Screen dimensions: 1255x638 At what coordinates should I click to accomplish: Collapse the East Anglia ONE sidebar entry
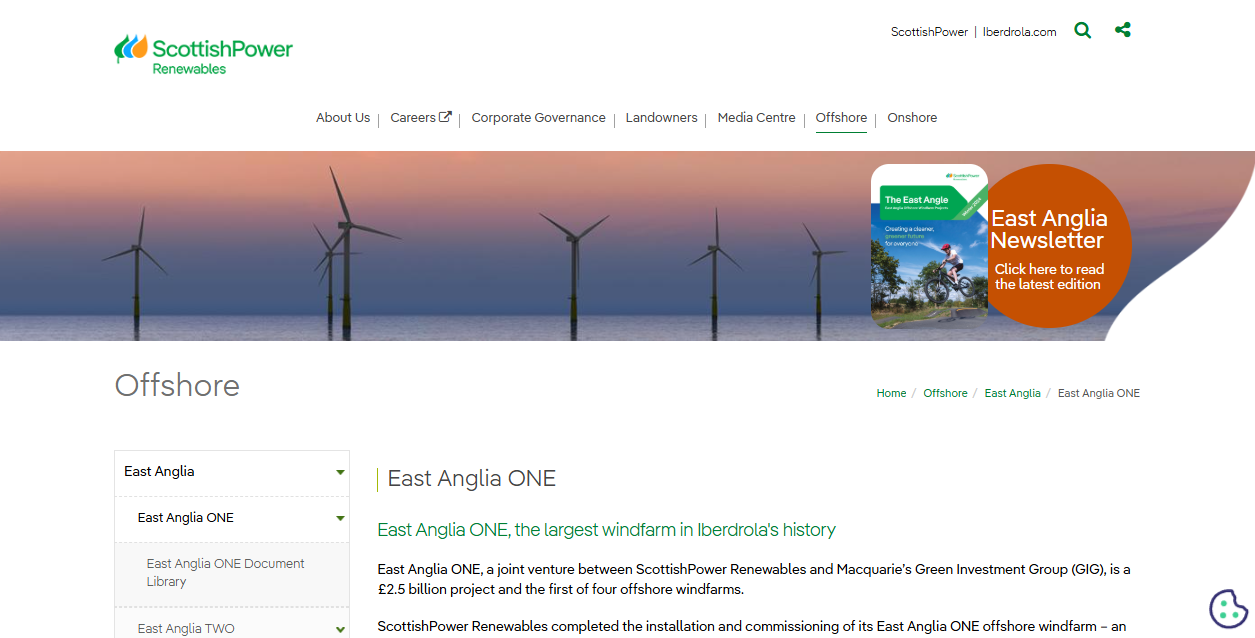click(x=340, y=519)
